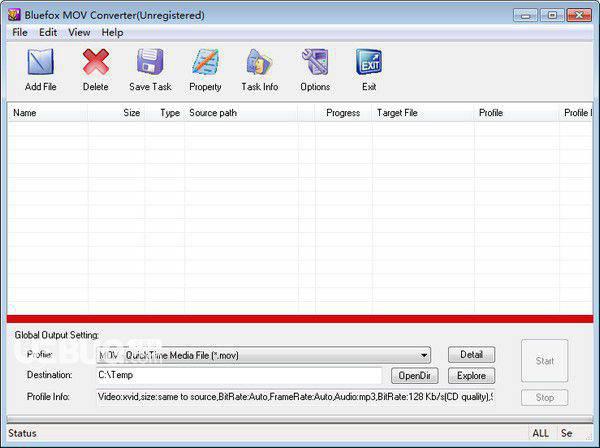
Task: Click the ALL status bar entry
Action: [x=541, y=433]
